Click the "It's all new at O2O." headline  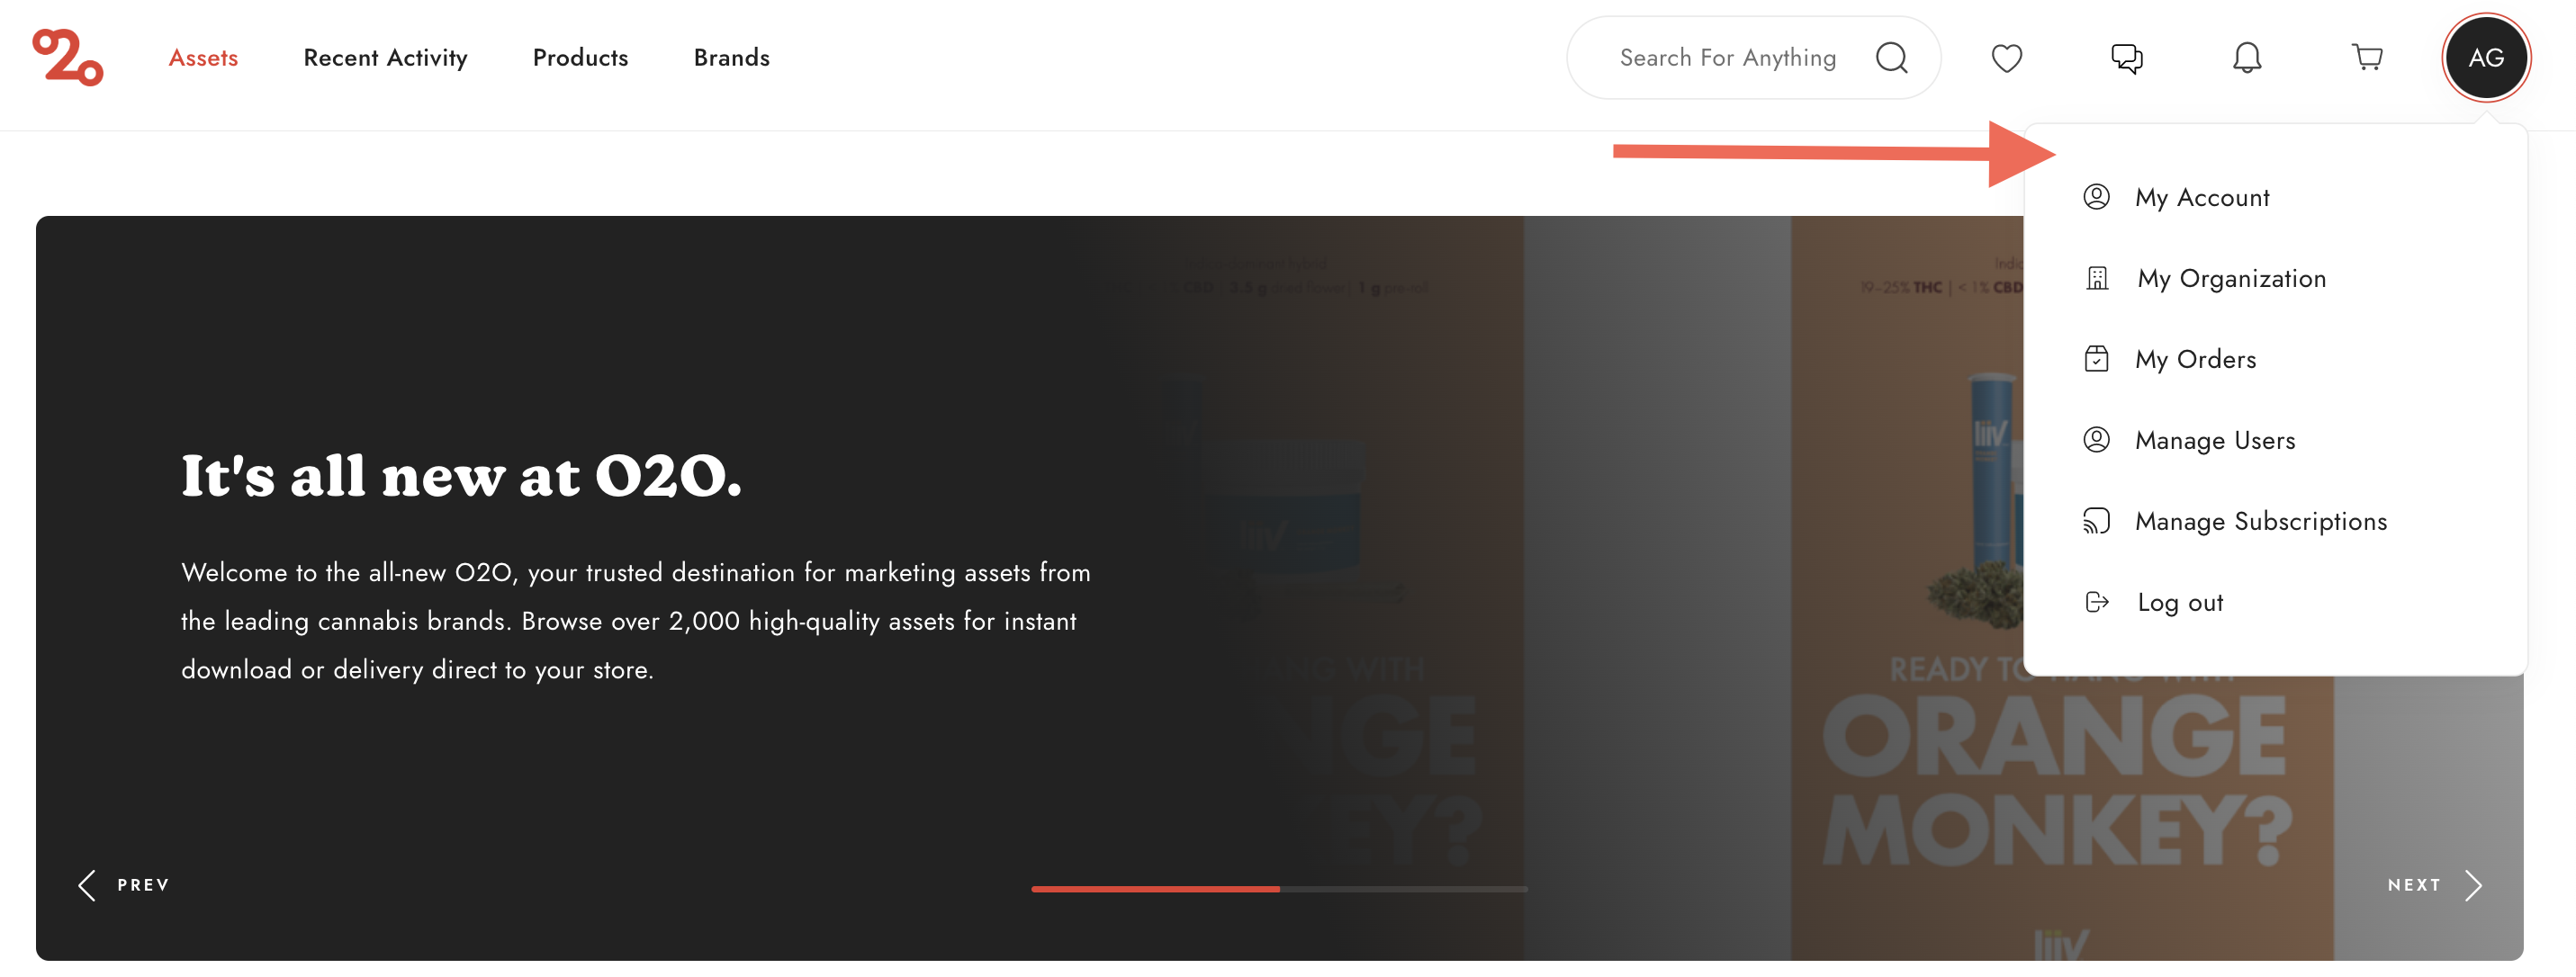[461, 476]
